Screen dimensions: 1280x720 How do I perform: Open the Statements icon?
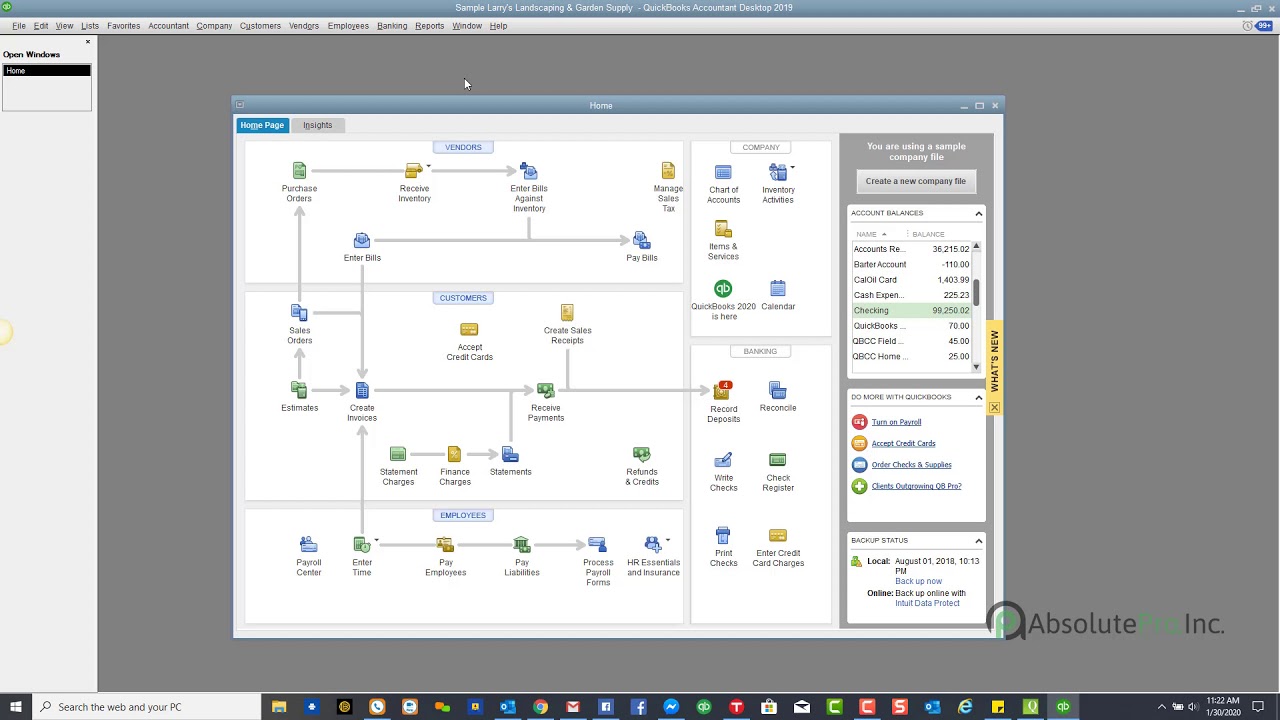coord(510,455)
